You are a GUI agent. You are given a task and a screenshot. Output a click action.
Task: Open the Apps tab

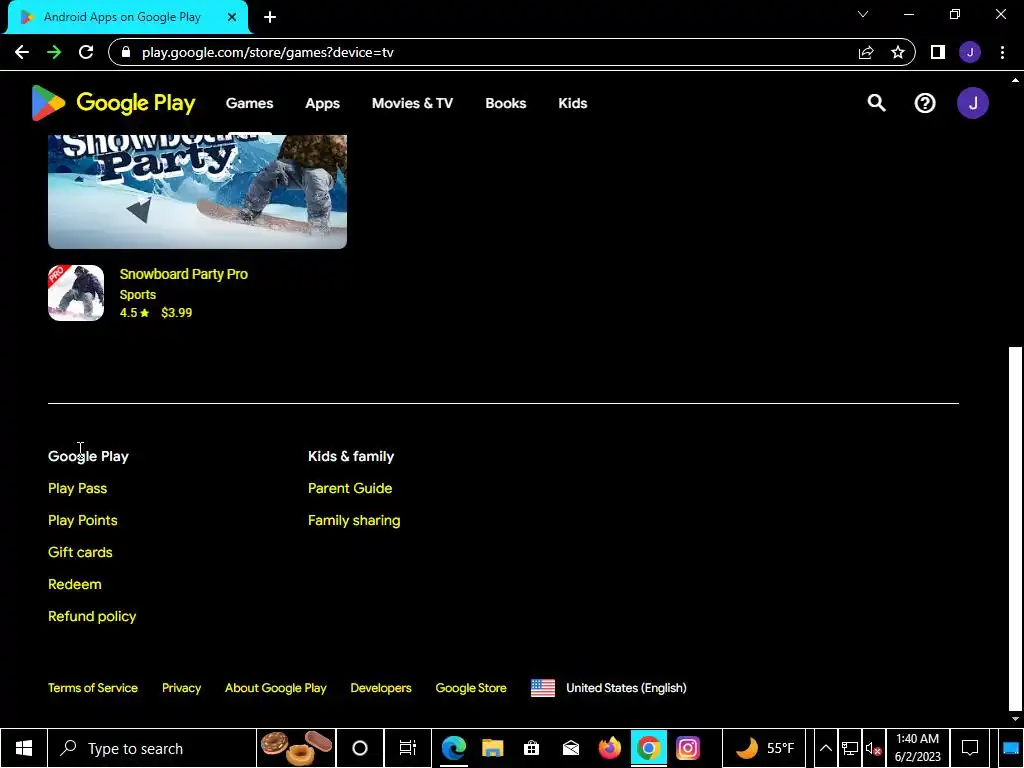[323, 103]
